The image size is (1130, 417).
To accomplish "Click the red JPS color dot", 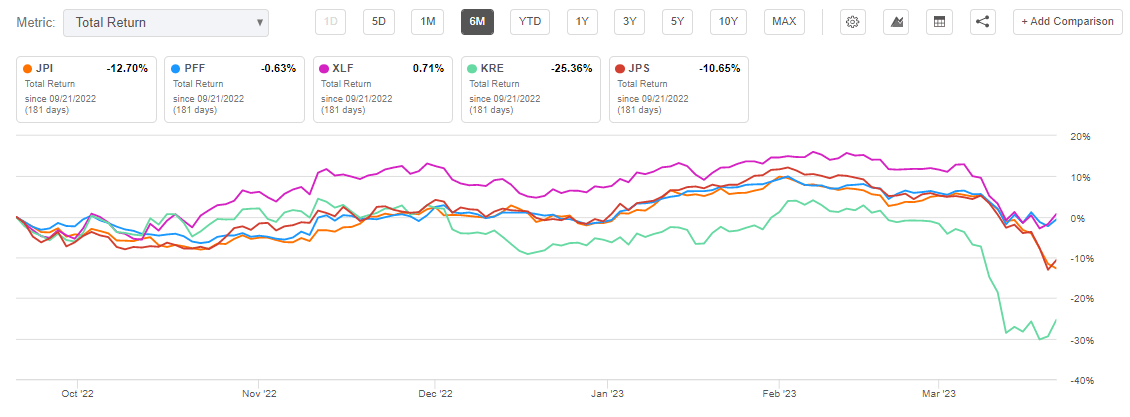I will (x=620, y=69).
